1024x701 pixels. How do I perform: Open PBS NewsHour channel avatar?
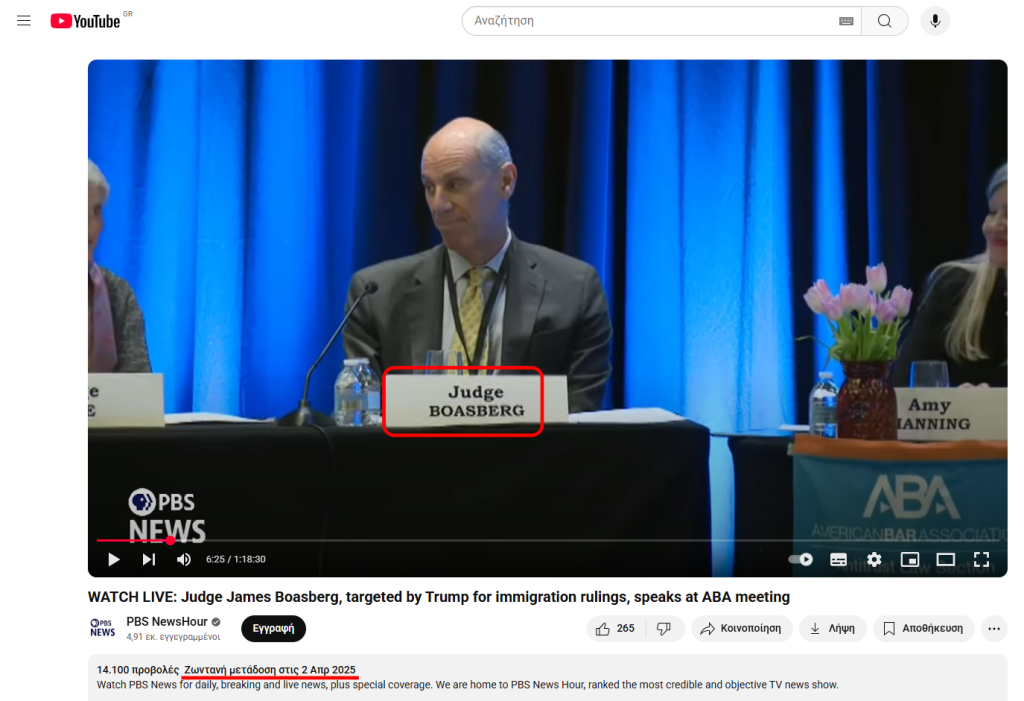coord(103,628)
